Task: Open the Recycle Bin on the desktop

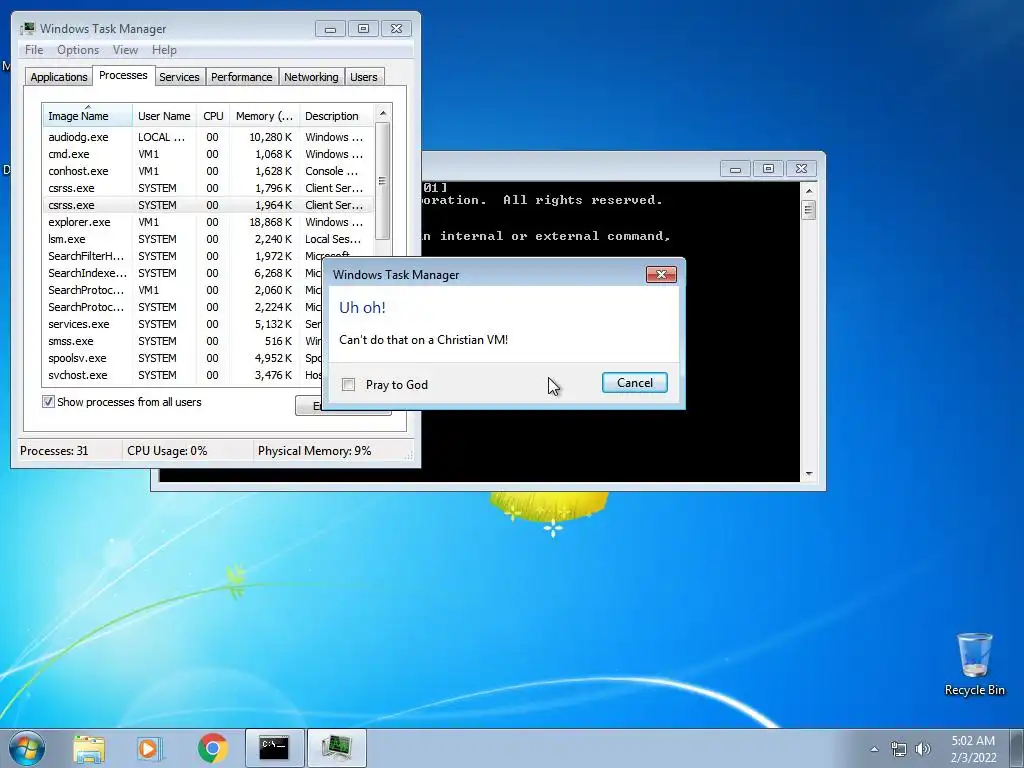Action: point(974,664)
